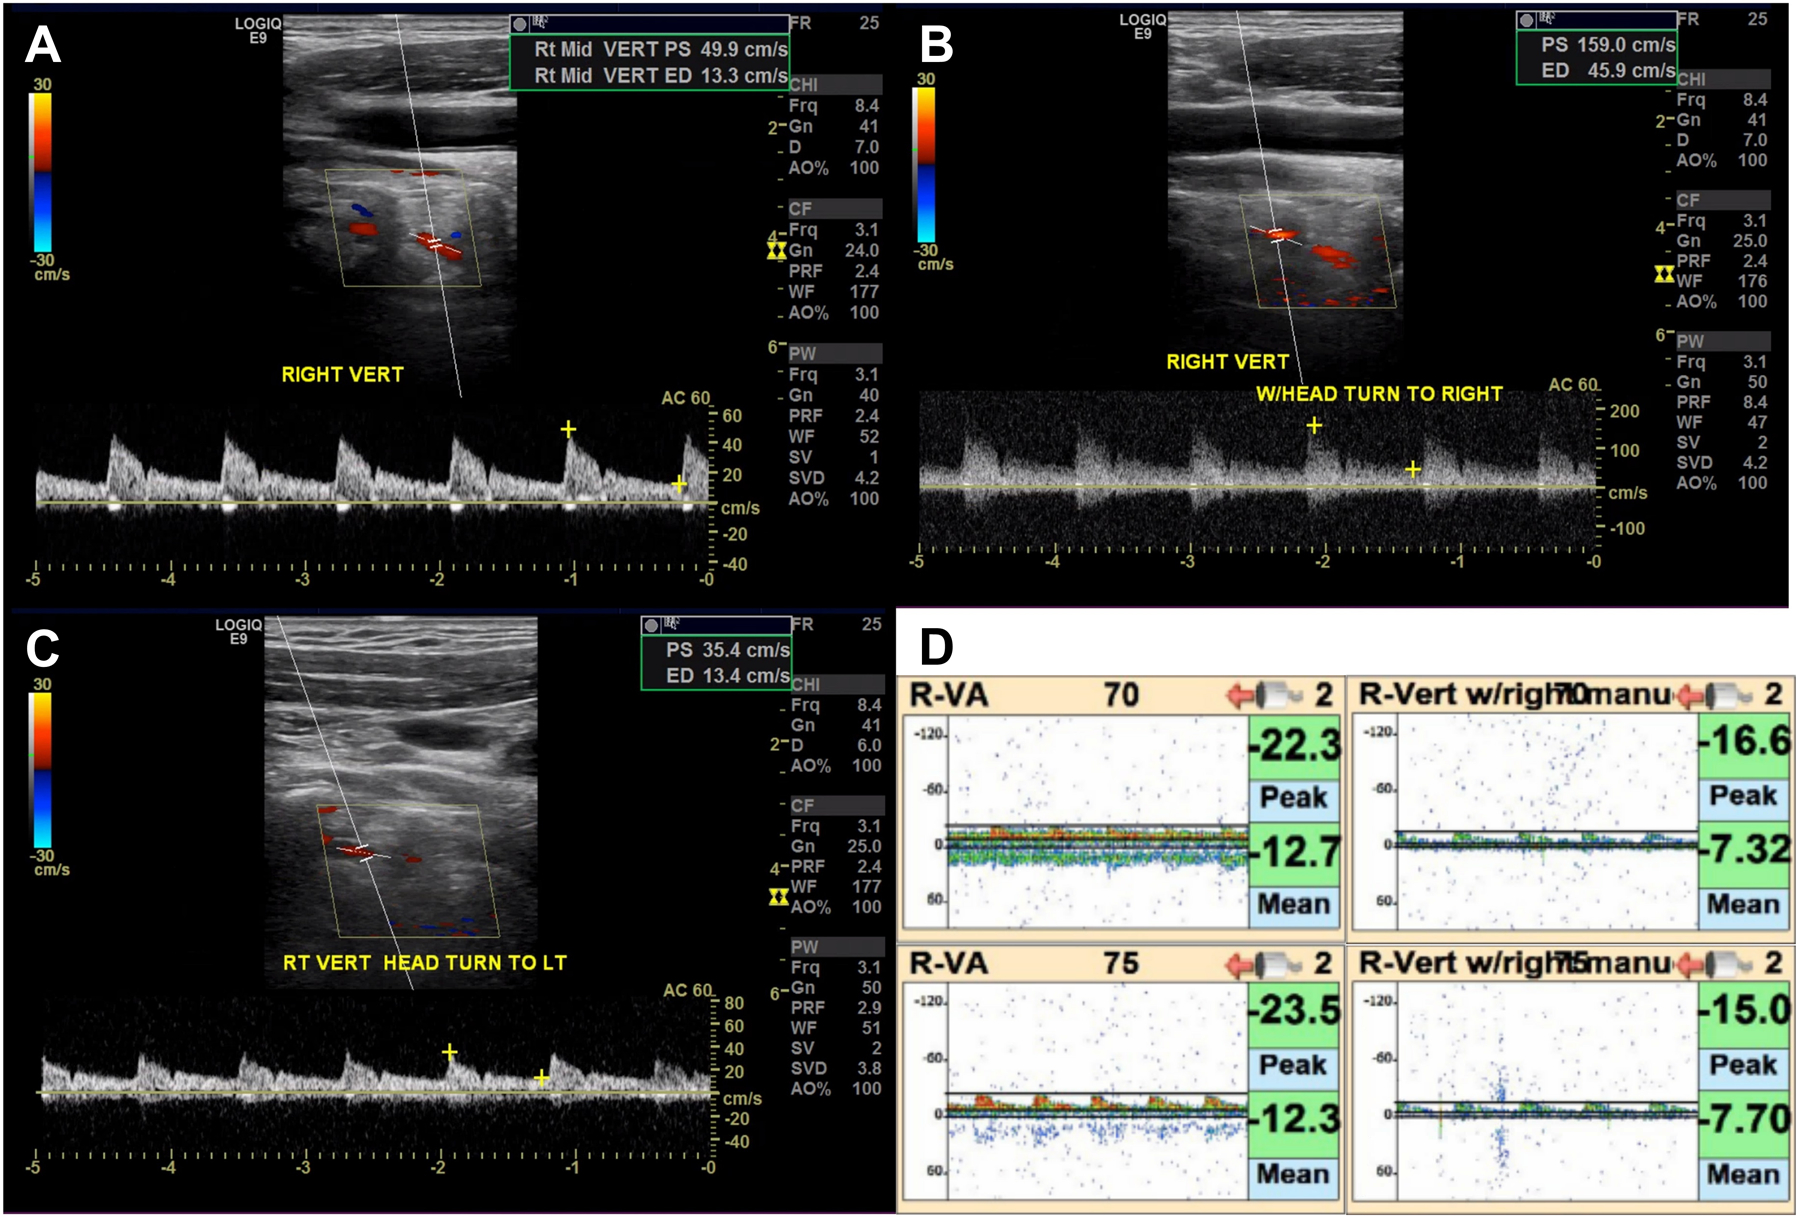This screenshot has width=1800, height=1217.
Task: Select the end diastolic caliper cross in panel C waveform
Action: tap(541, 1077)
